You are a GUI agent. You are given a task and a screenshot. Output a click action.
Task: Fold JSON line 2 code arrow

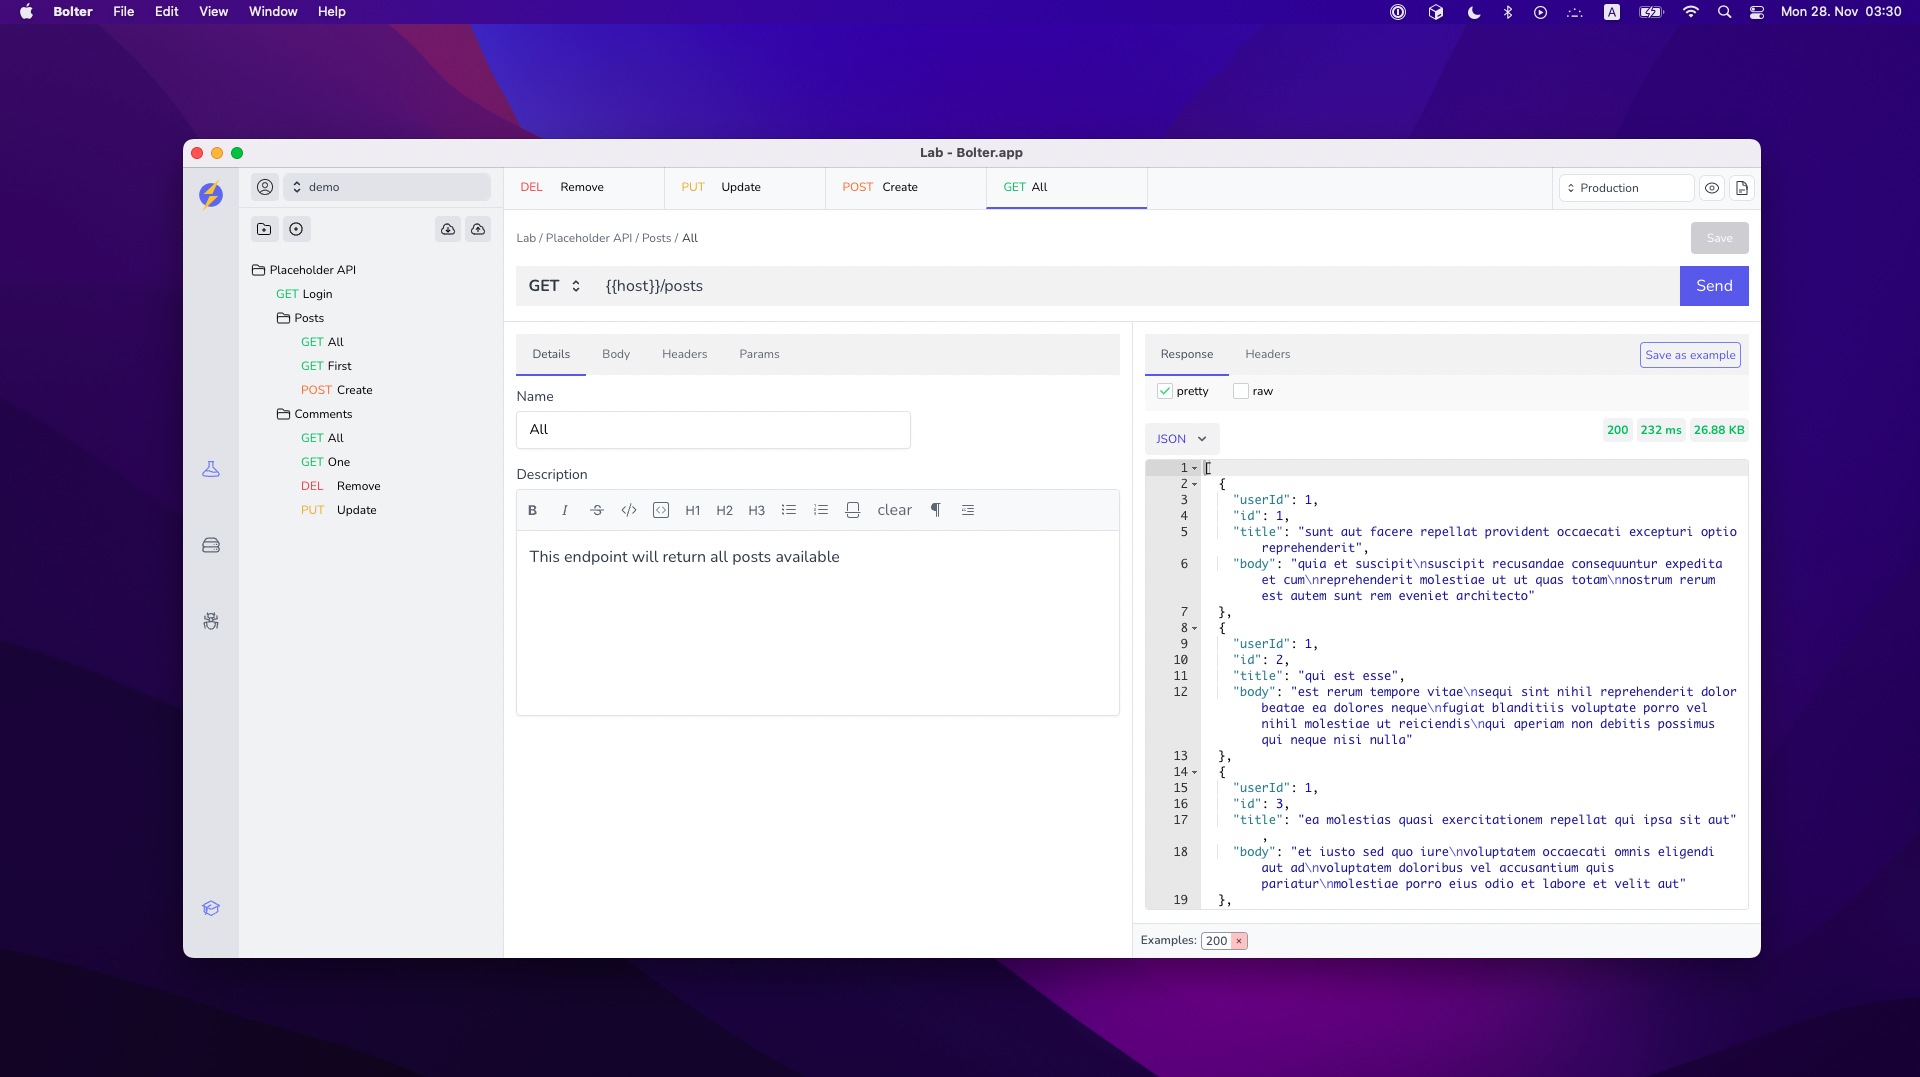(1194, 484)
